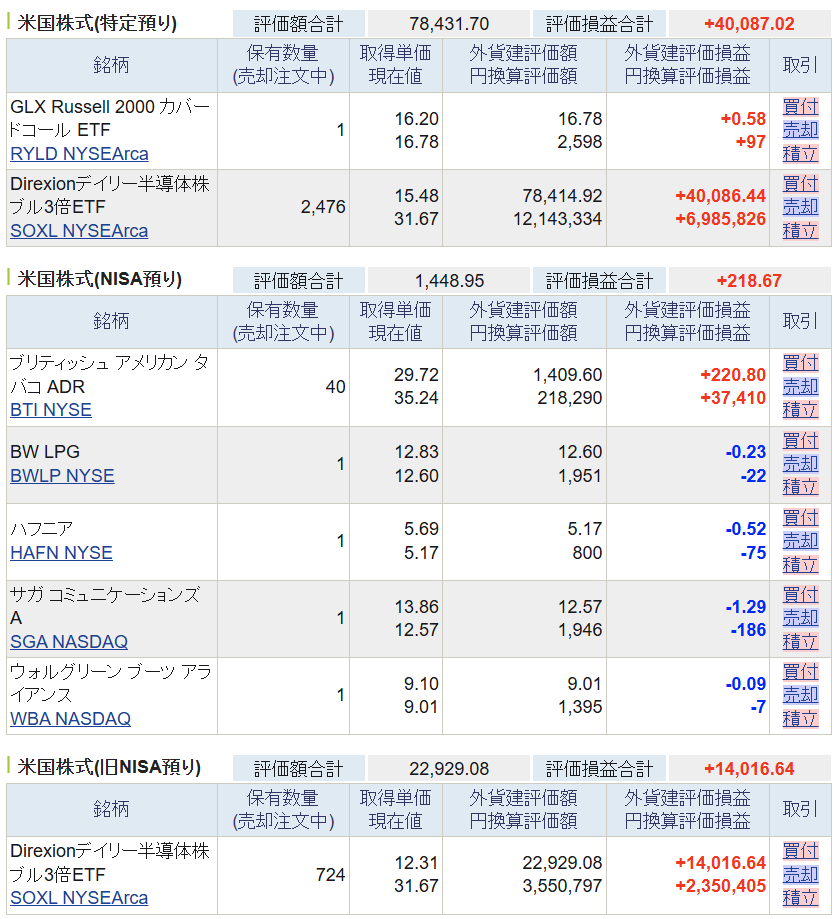Click 売却 for the BTI row
This screenshot has height=919, width=834.
coord(800,387)
